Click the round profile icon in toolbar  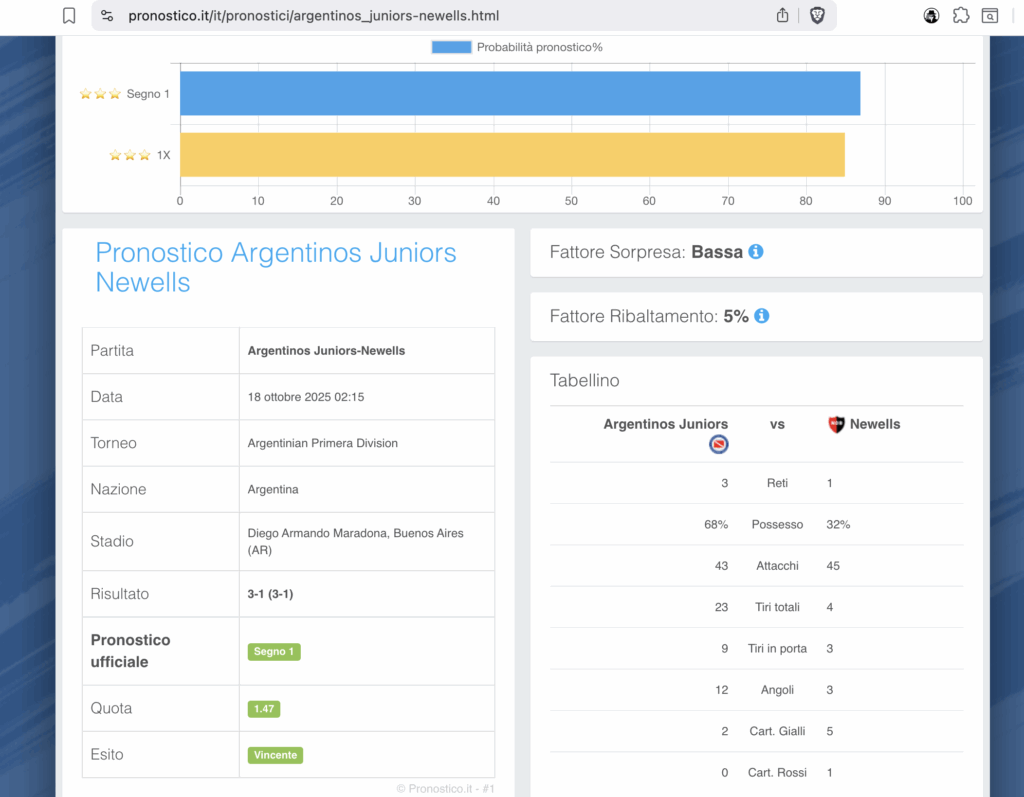tap(931, 16)
